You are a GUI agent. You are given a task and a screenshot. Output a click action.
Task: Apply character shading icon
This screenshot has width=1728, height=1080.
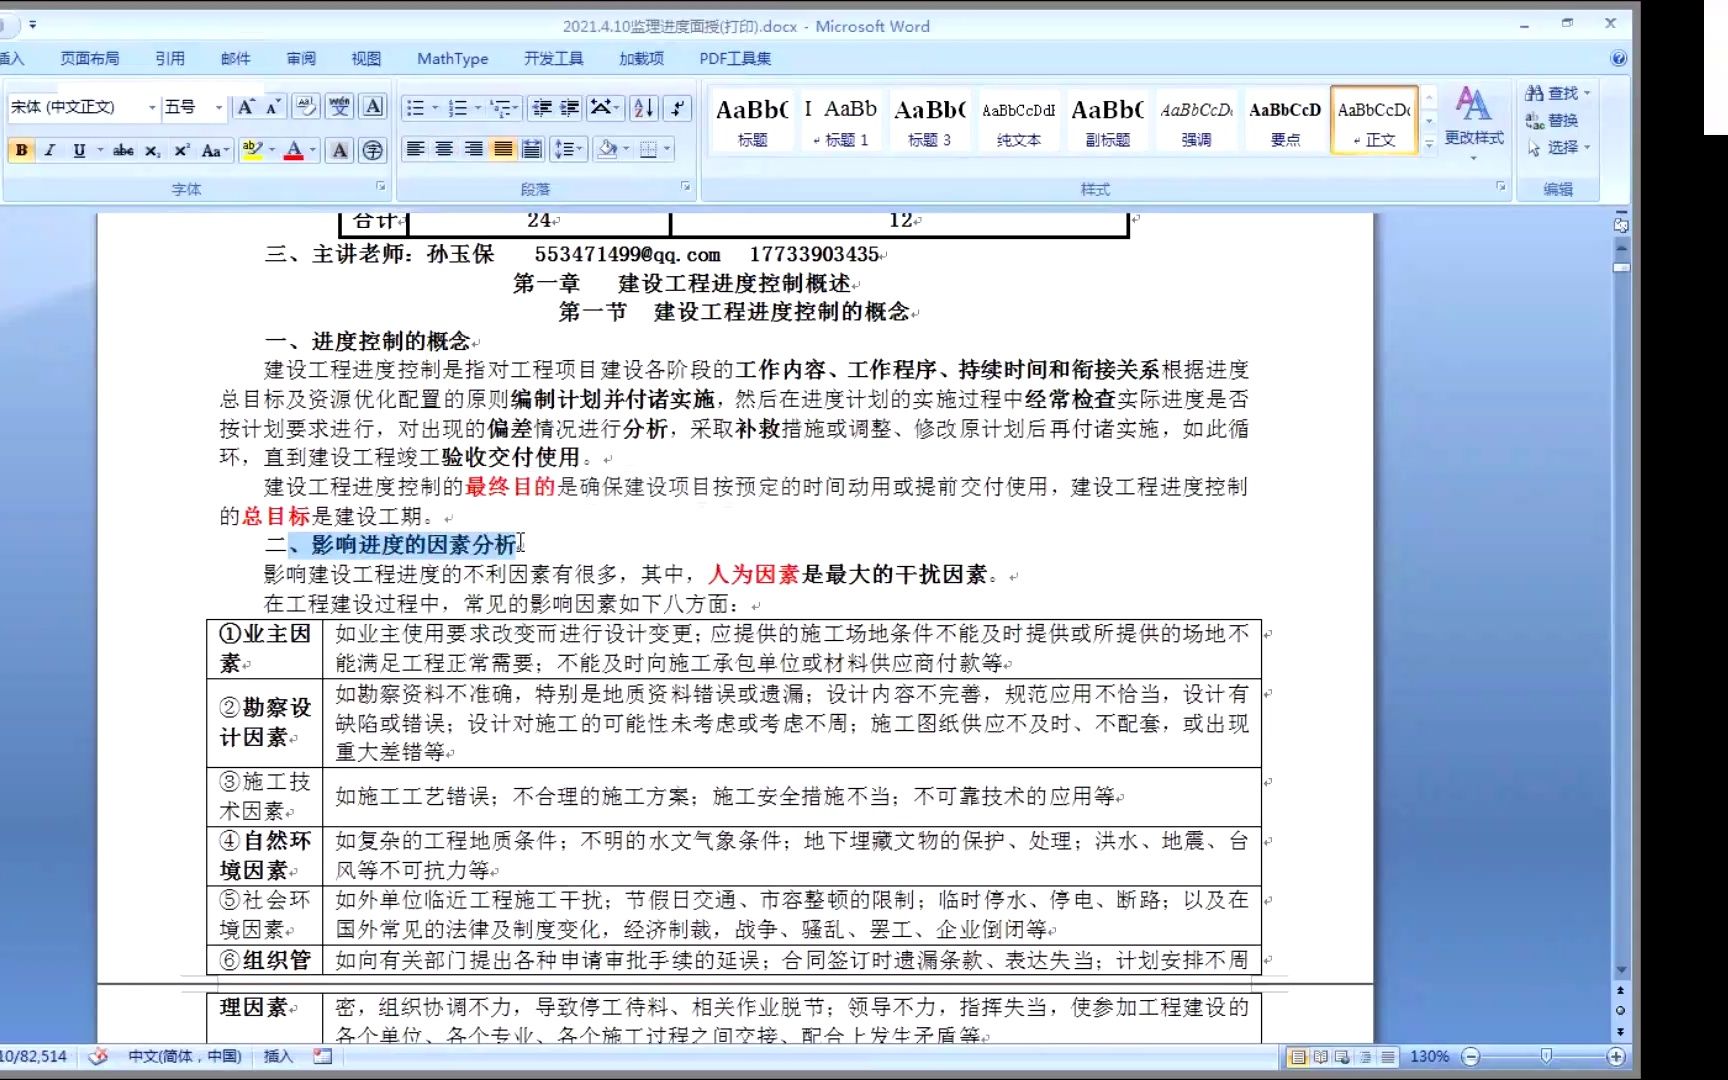tap(340, 150)
